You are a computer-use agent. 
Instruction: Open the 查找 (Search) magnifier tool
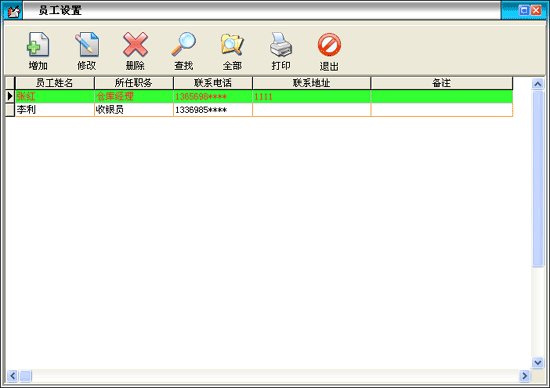pyautogui.click(x=184, y=45)
